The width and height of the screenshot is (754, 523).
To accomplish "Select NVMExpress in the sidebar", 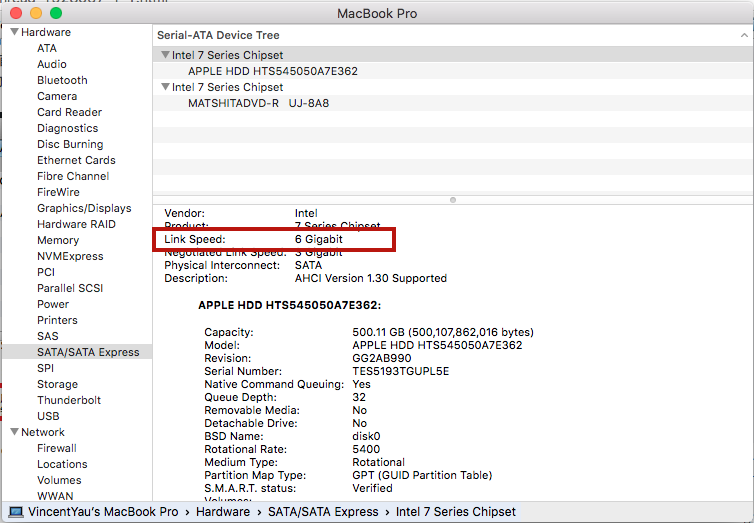I will tap(70, 256).
